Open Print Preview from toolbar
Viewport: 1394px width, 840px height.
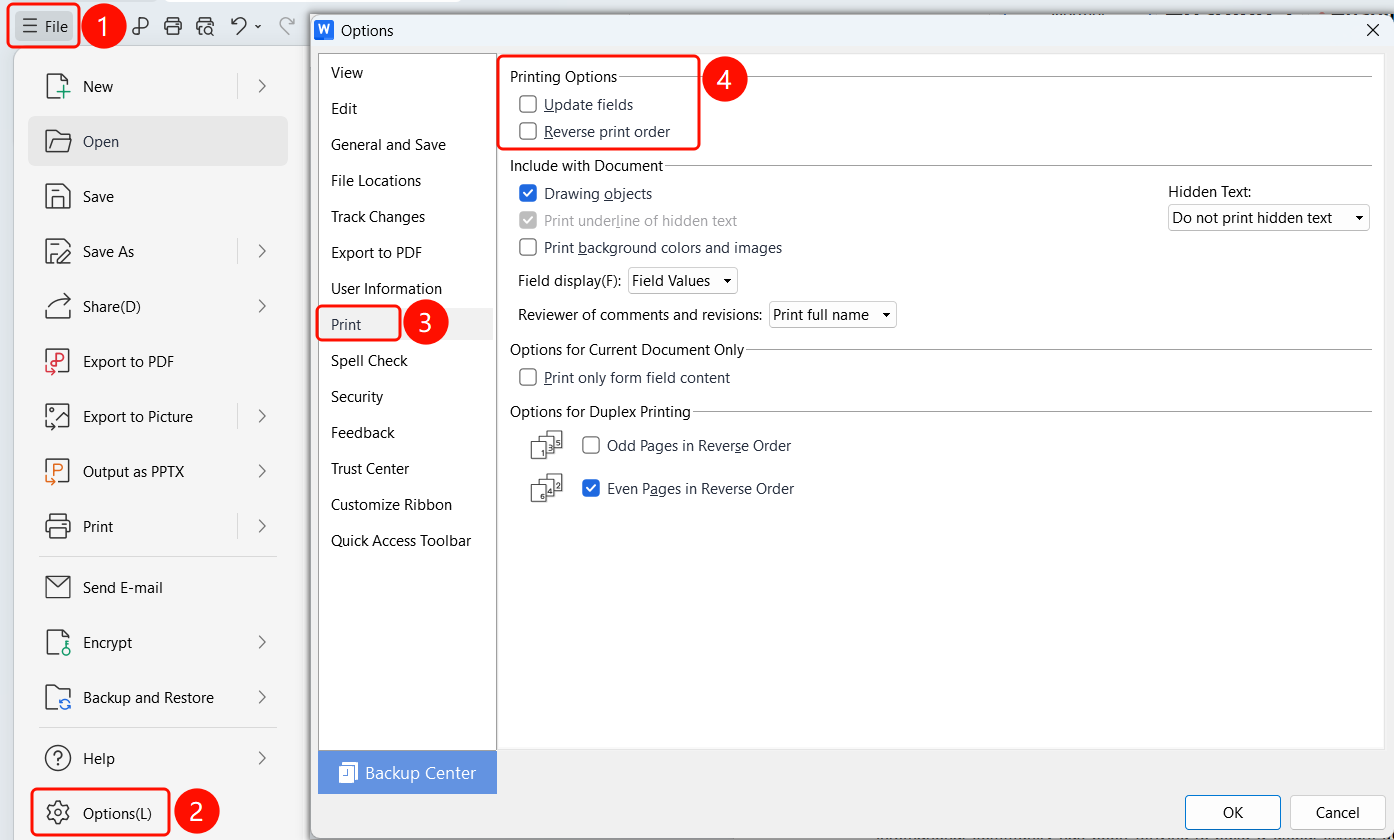[205, 26]
